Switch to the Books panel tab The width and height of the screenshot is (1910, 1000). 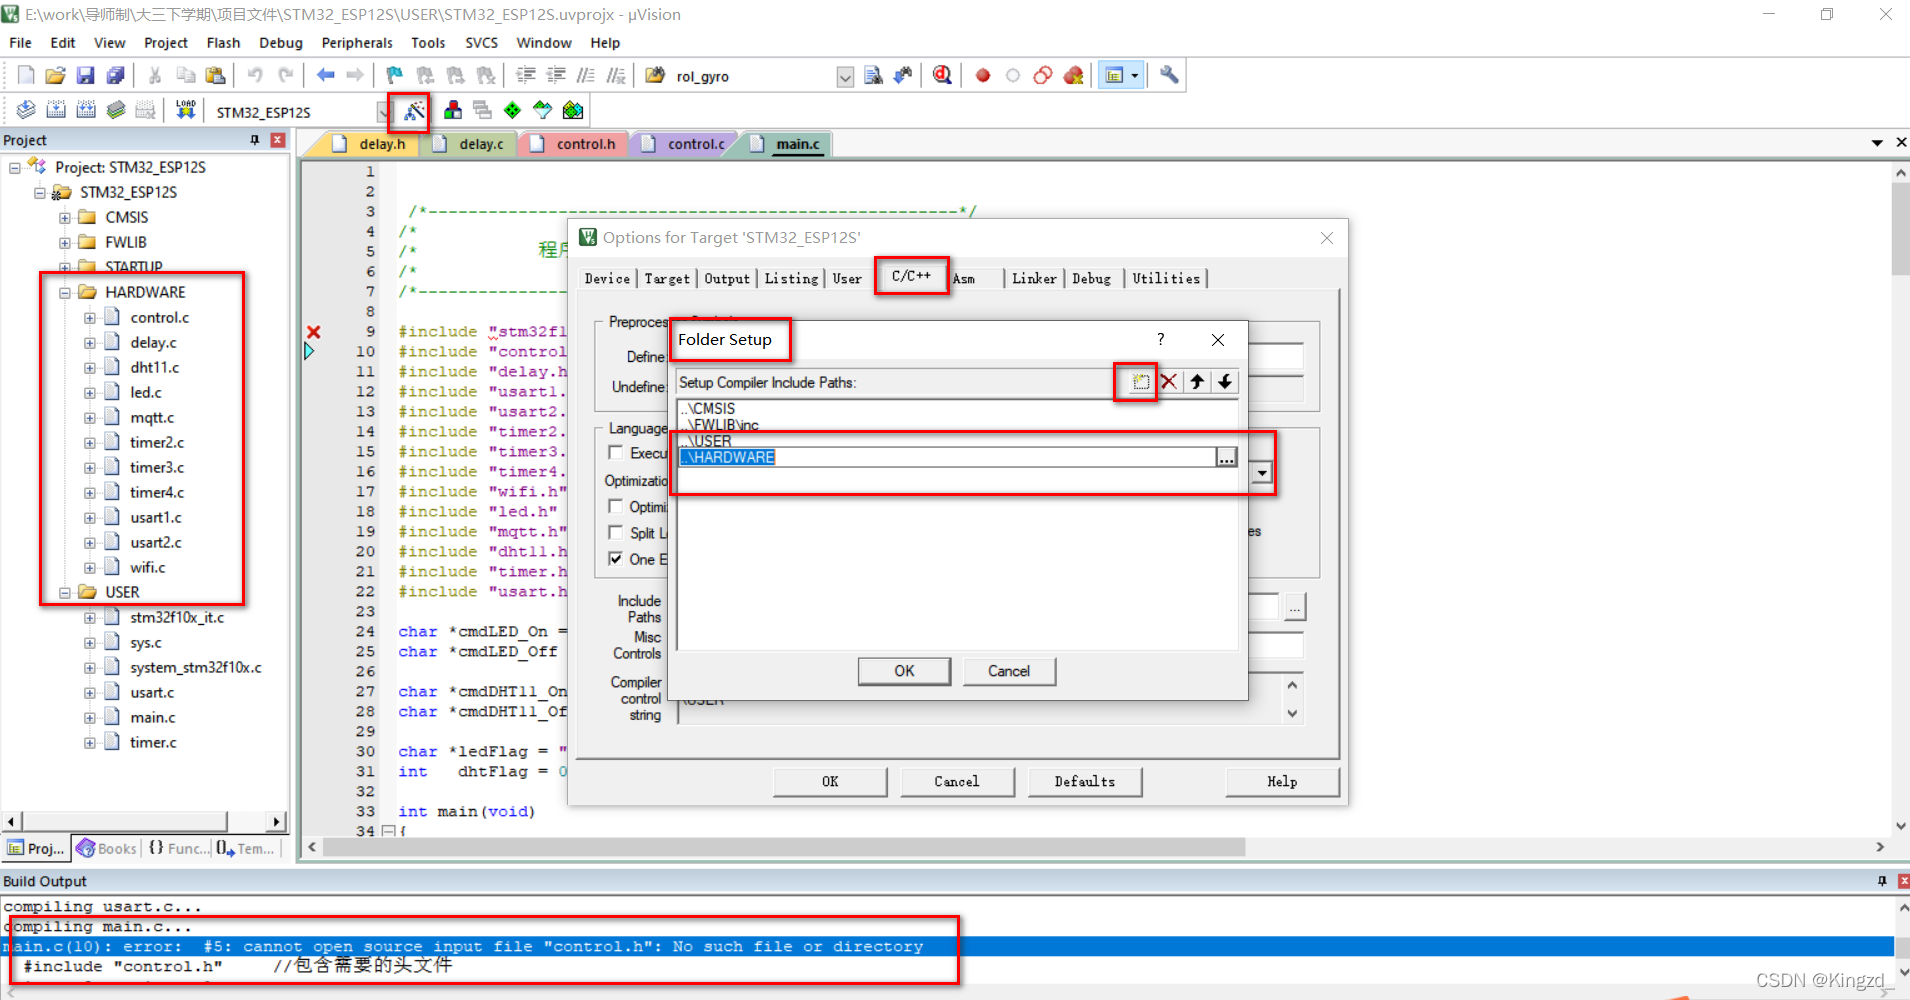(107, 848)
